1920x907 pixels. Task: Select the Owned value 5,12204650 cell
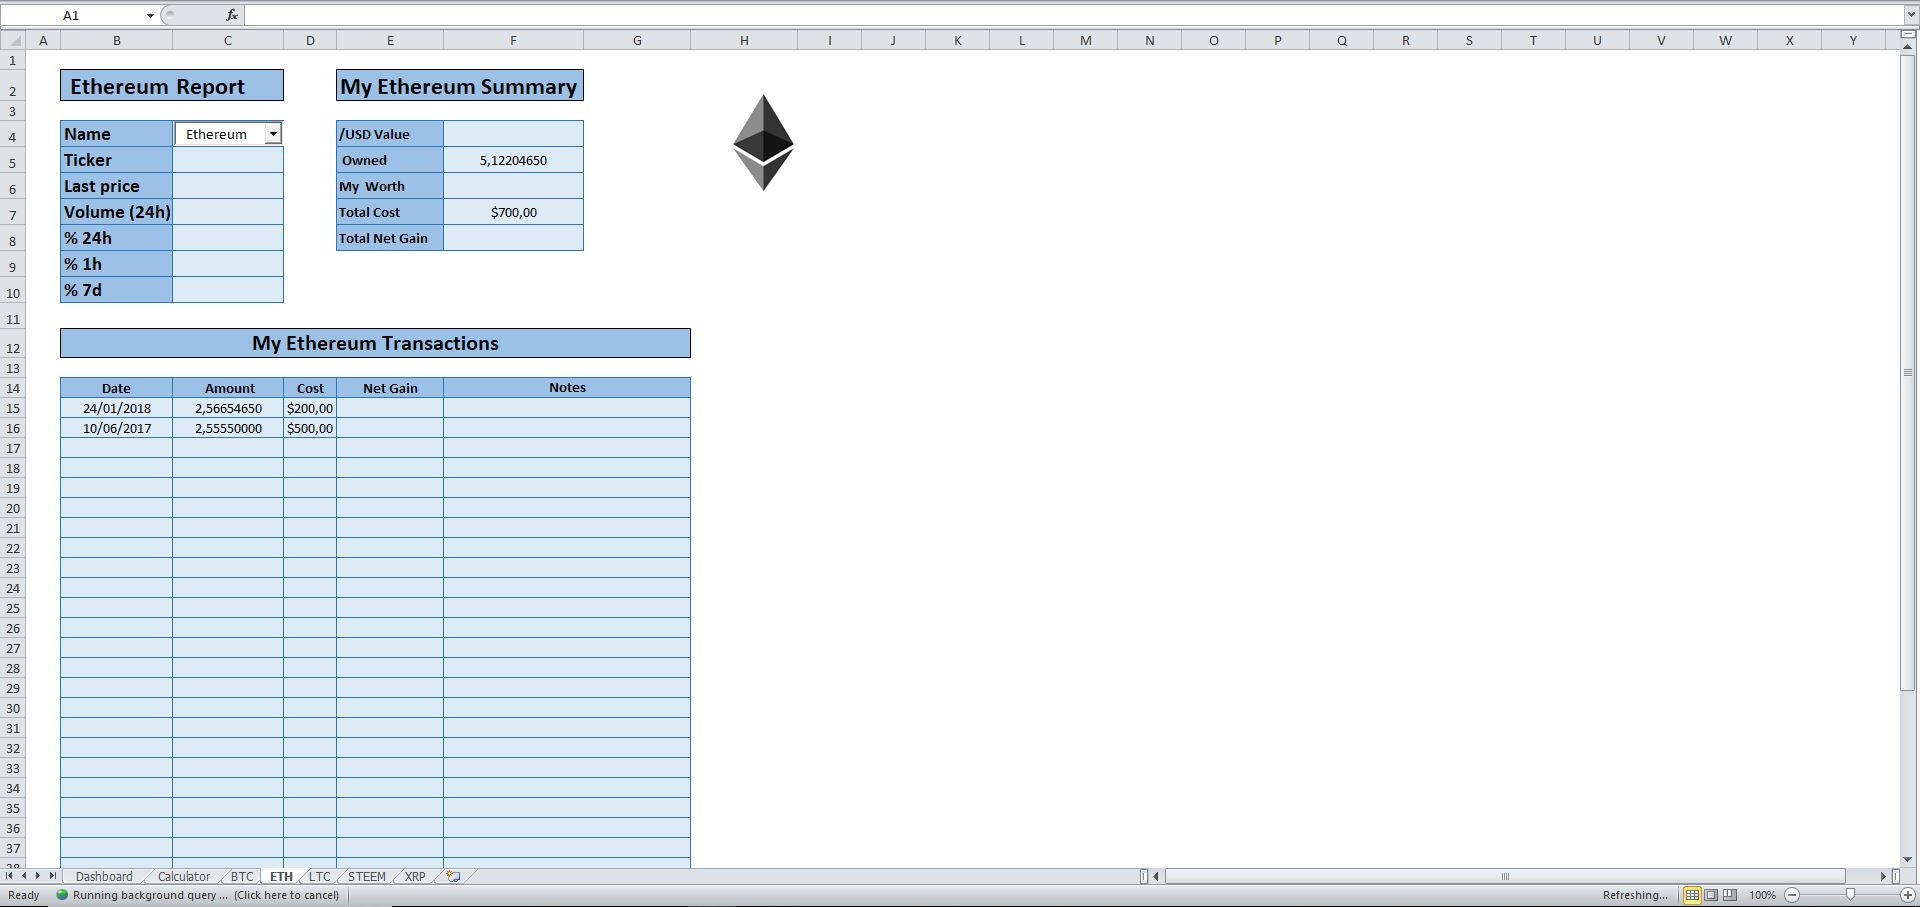[x=513, y=160]
